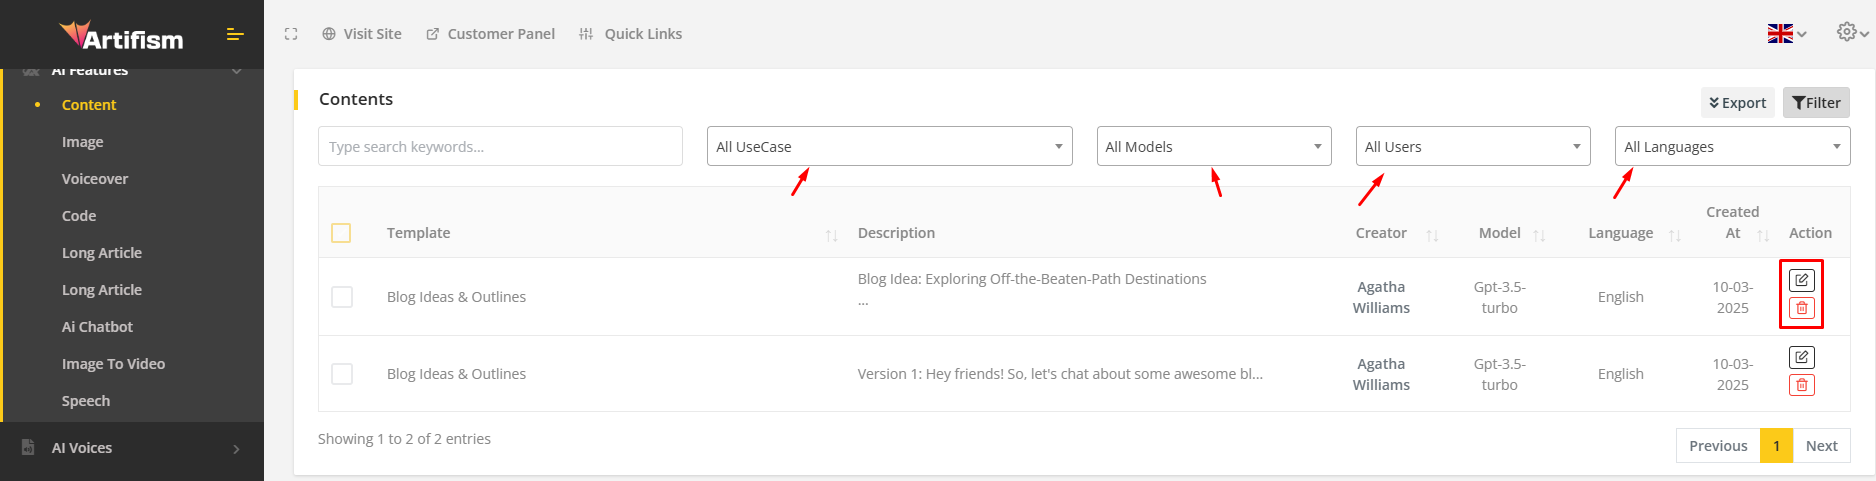Collapse sidebar using the hamburger menu icon
This screenshot has height=481, width=1876.
click(x=235, y=35)
